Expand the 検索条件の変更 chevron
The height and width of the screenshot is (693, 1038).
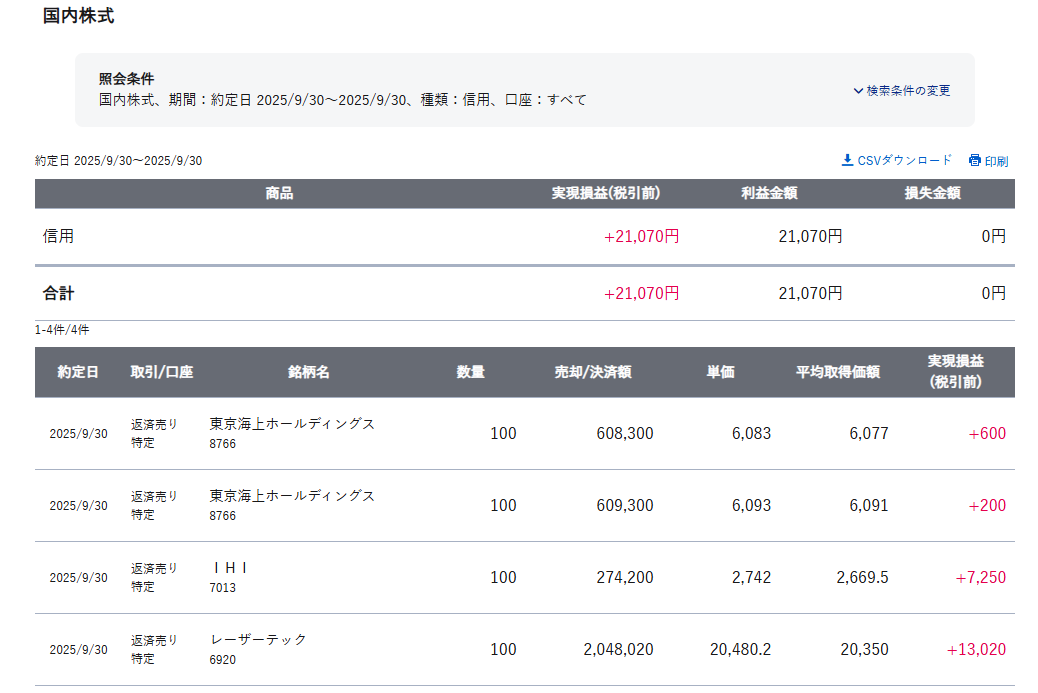[858, 91]
